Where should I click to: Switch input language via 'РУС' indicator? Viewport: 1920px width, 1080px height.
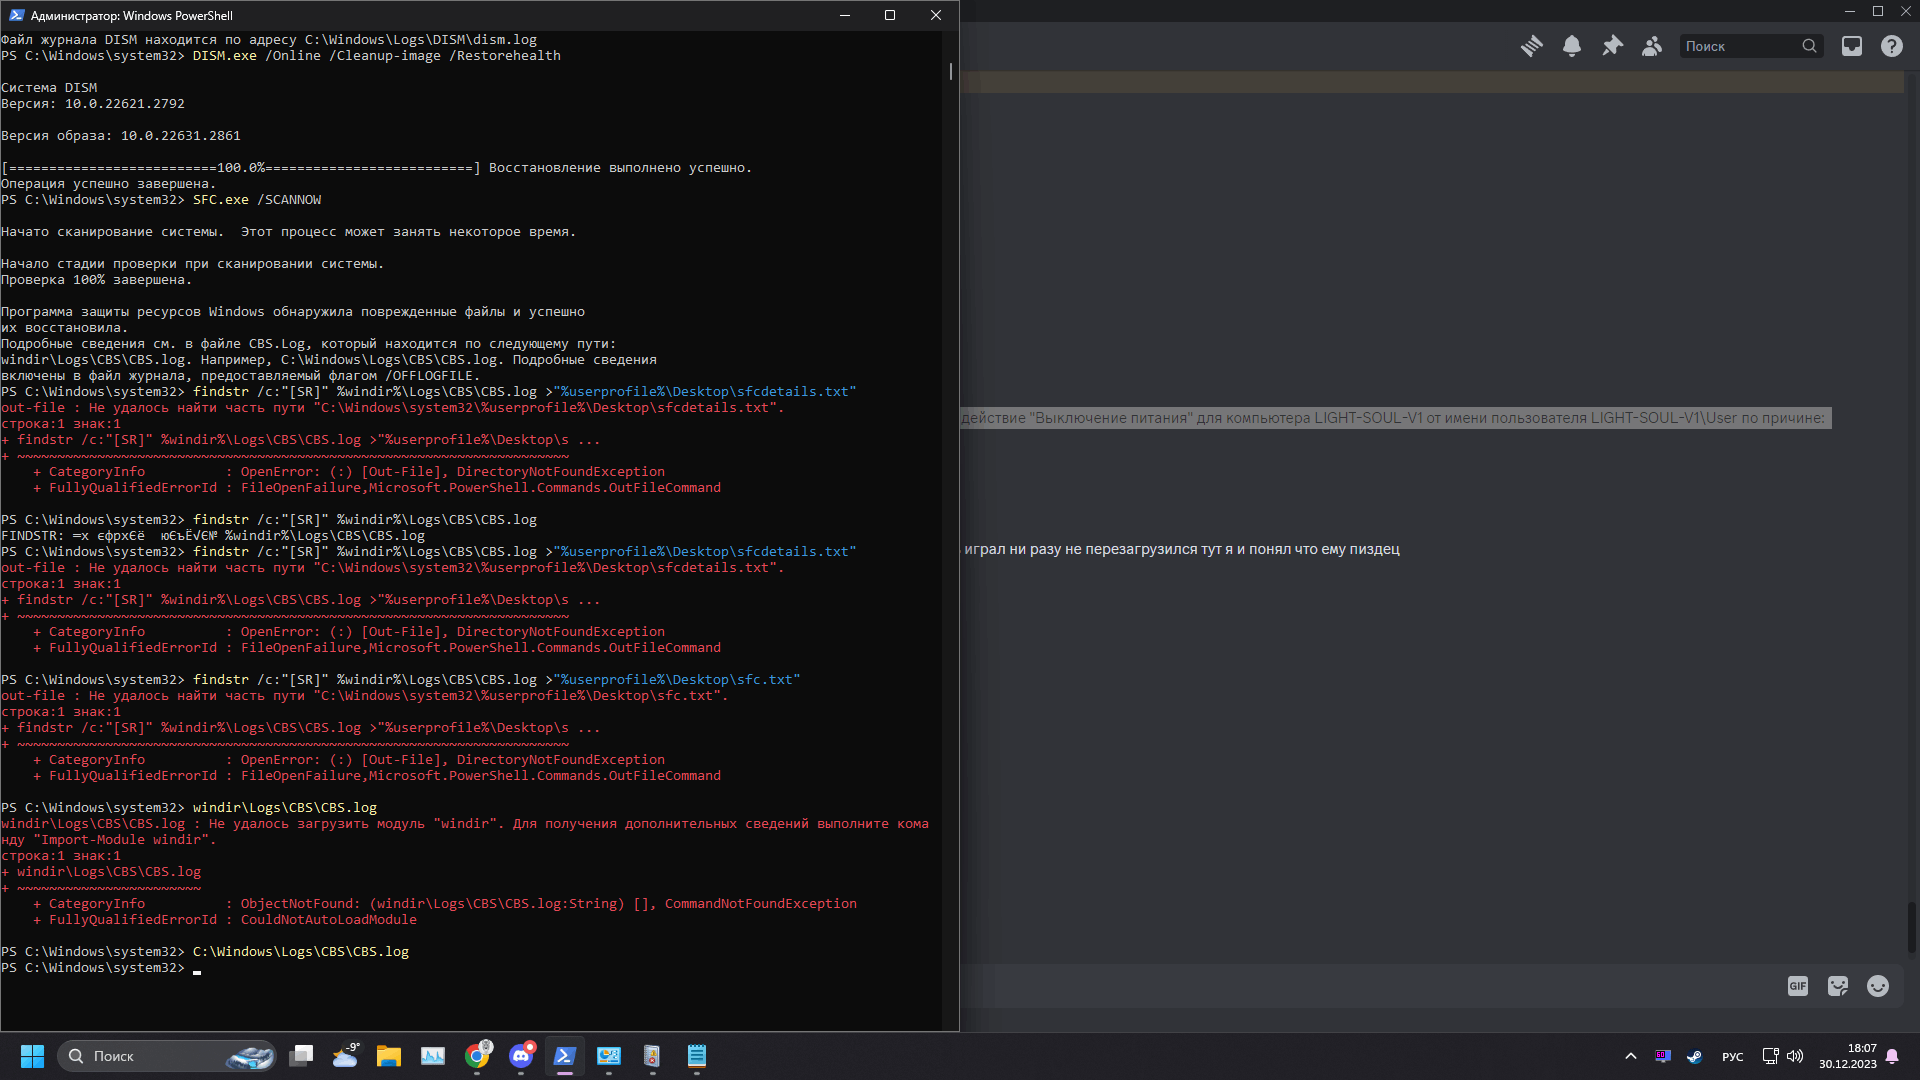1733,1057
